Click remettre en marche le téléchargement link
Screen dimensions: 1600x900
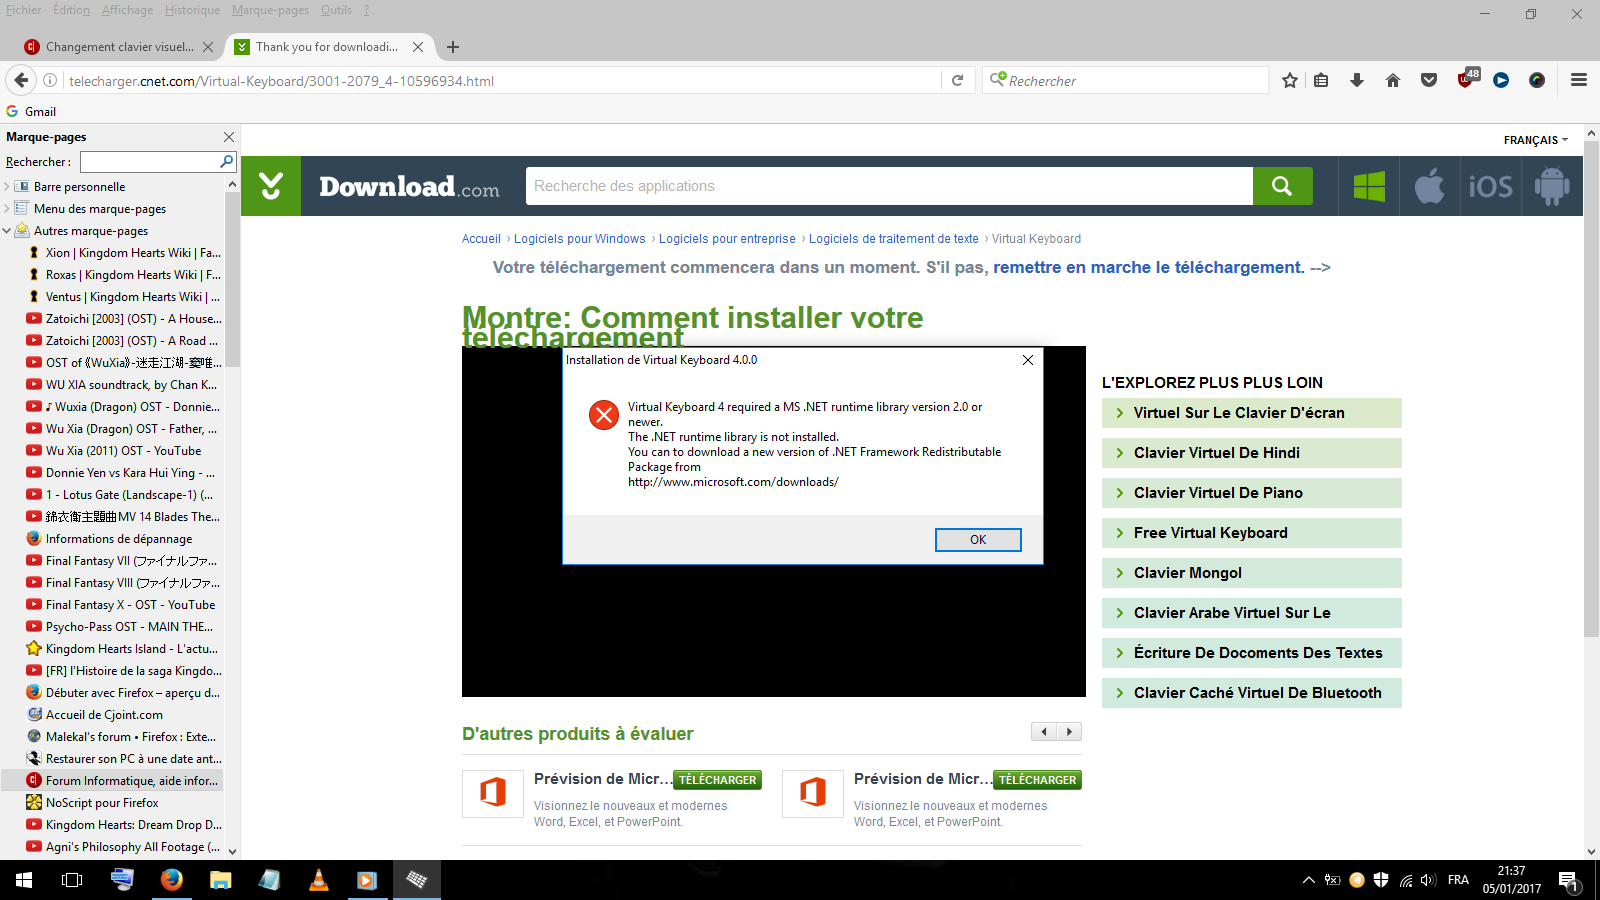coord(1149,267)
